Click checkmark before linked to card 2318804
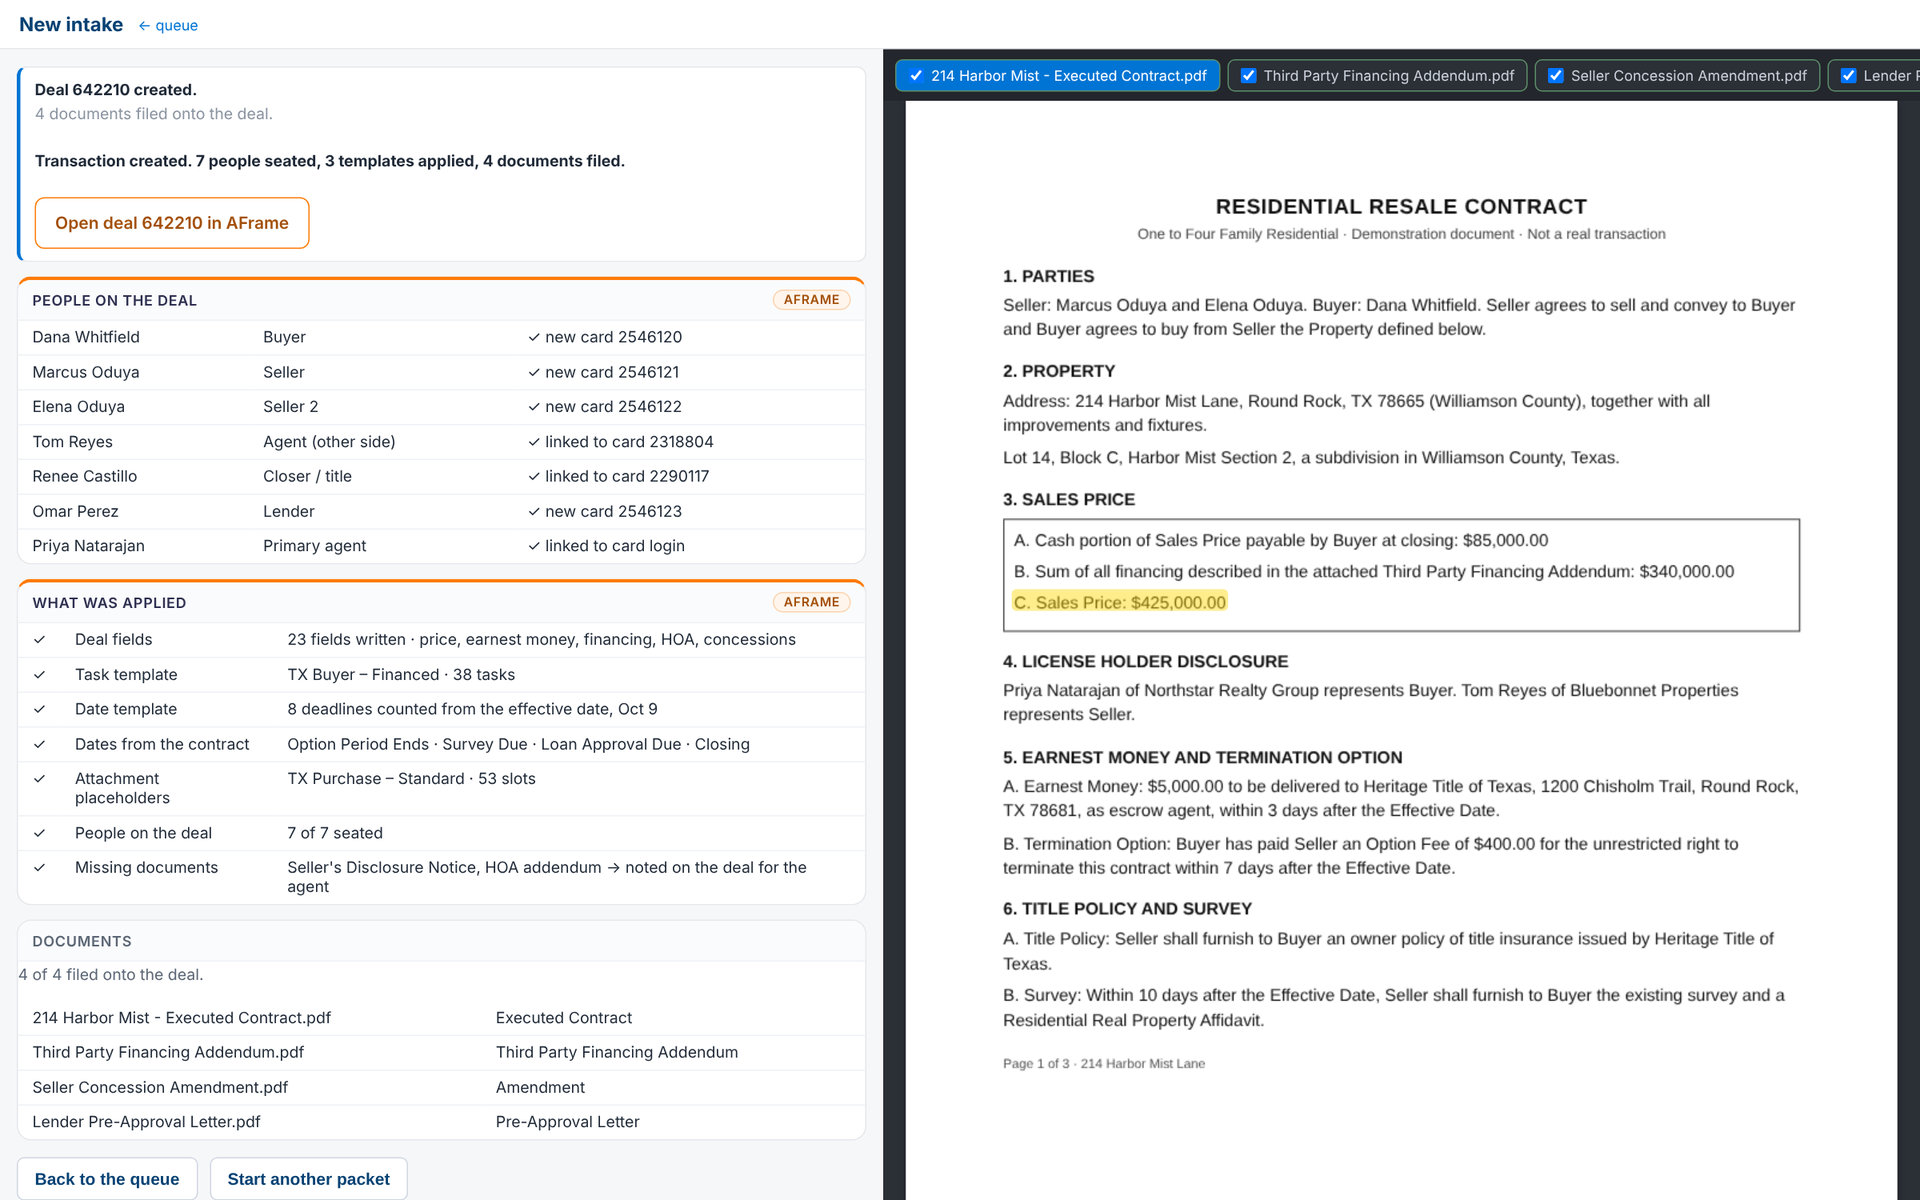 pyautogui.click(x=534, y=442)
